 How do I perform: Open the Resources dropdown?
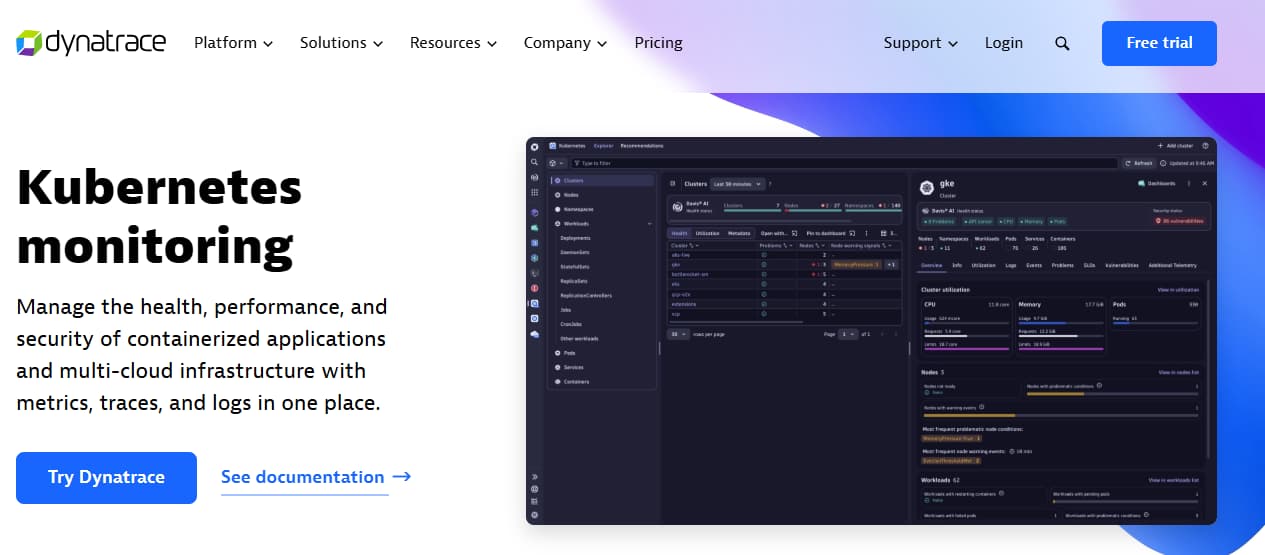click(453, 43)
